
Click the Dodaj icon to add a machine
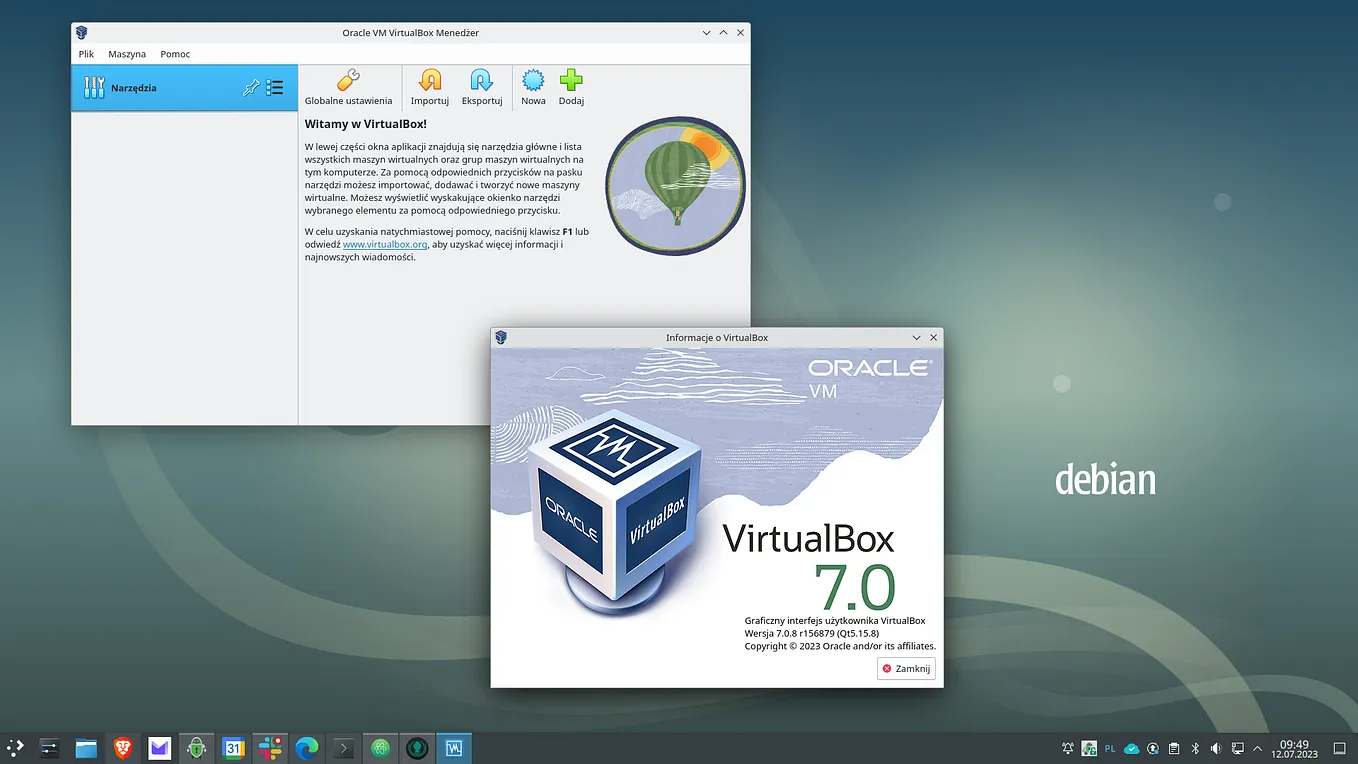(570, 88)
